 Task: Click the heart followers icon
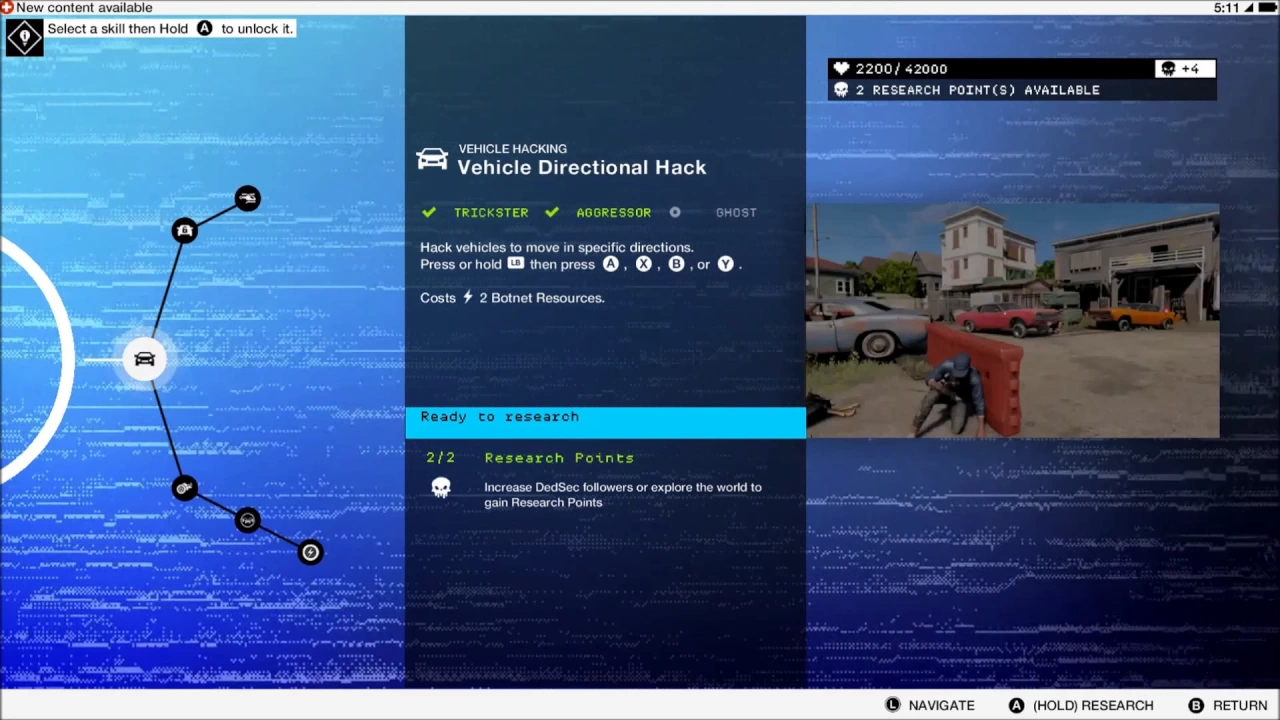coord(841,69)
